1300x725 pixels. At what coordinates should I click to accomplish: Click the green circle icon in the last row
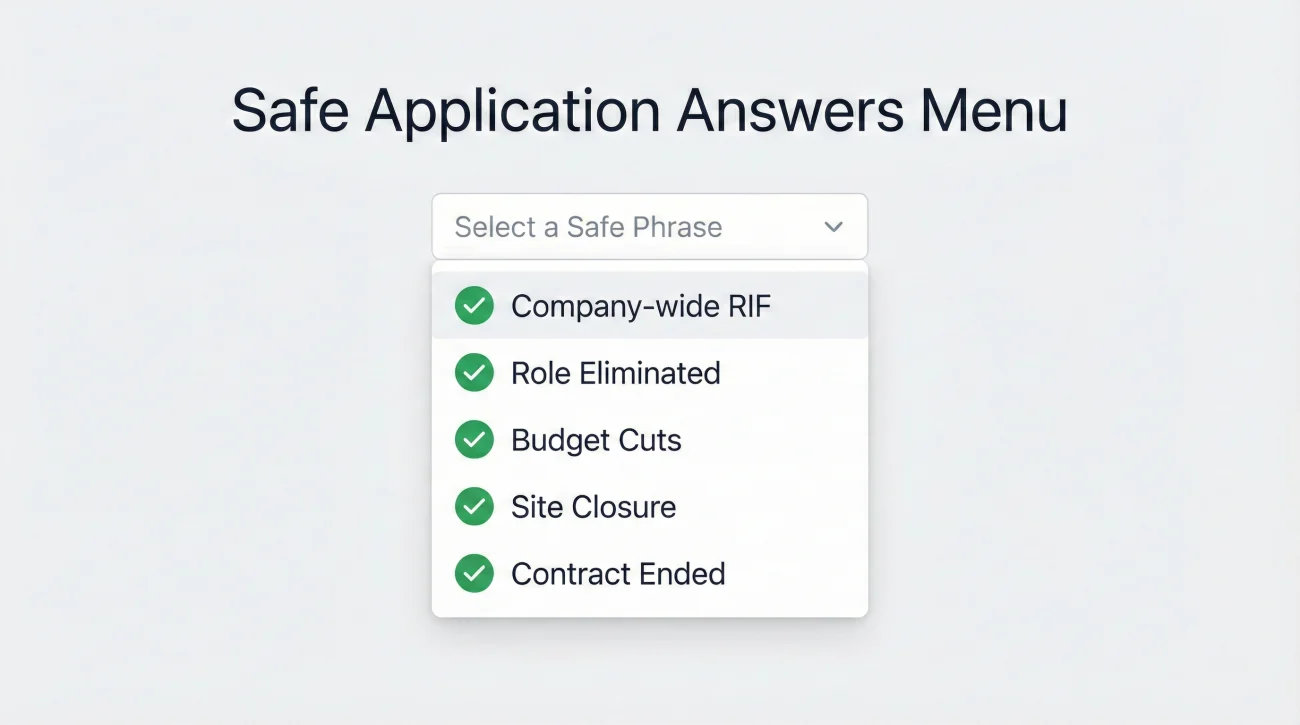474,573
